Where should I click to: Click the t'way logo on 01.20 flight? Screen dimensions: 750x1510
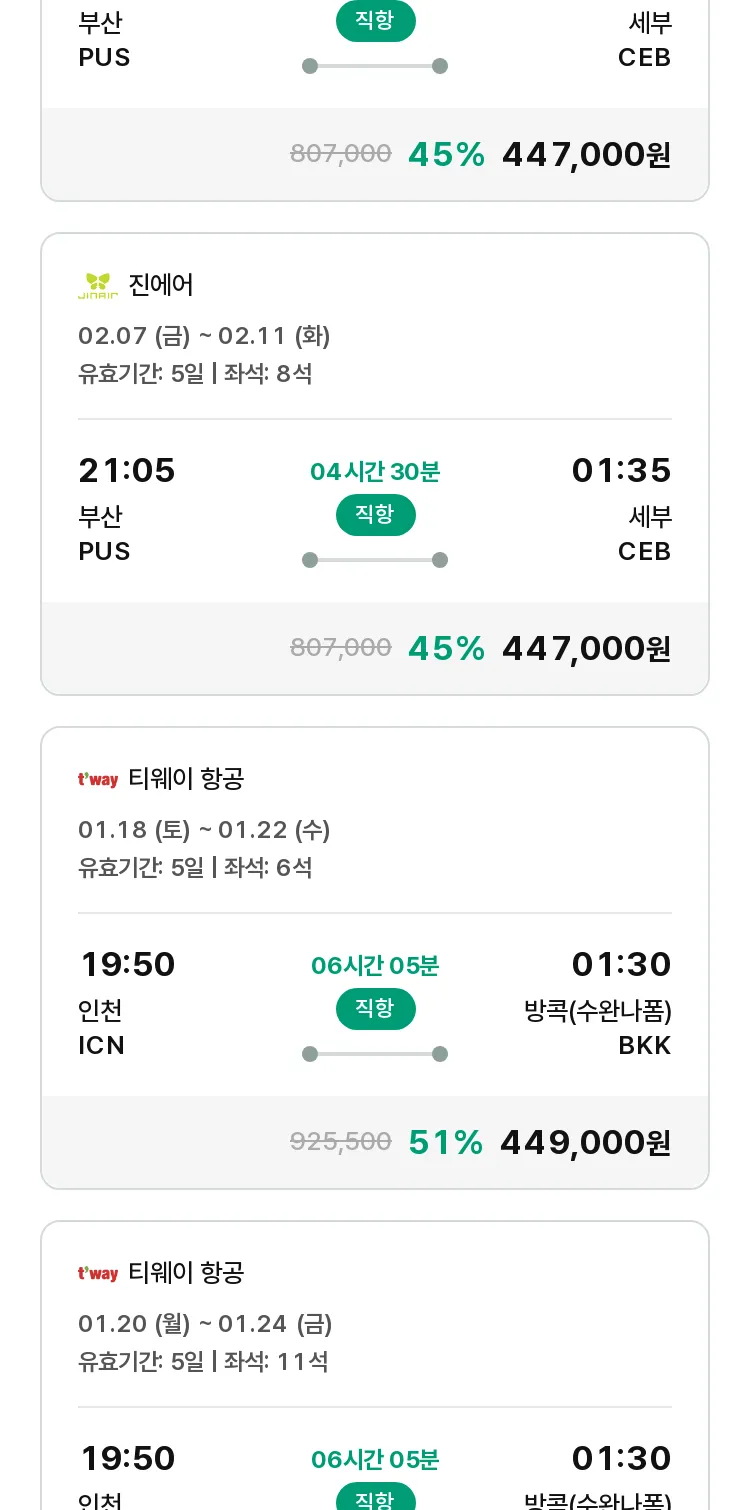click(x=98, y=1274)
